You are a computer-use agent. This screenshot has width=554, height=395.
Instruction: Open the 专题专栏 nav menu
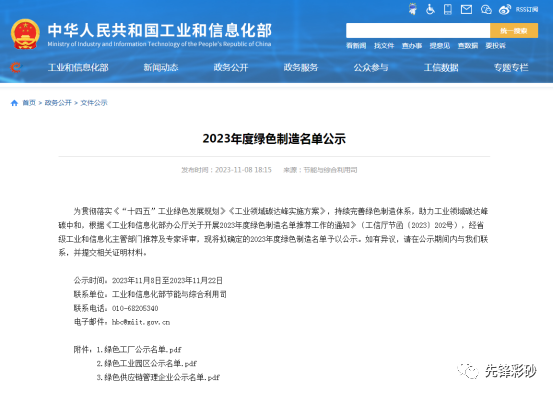(511, 67)
